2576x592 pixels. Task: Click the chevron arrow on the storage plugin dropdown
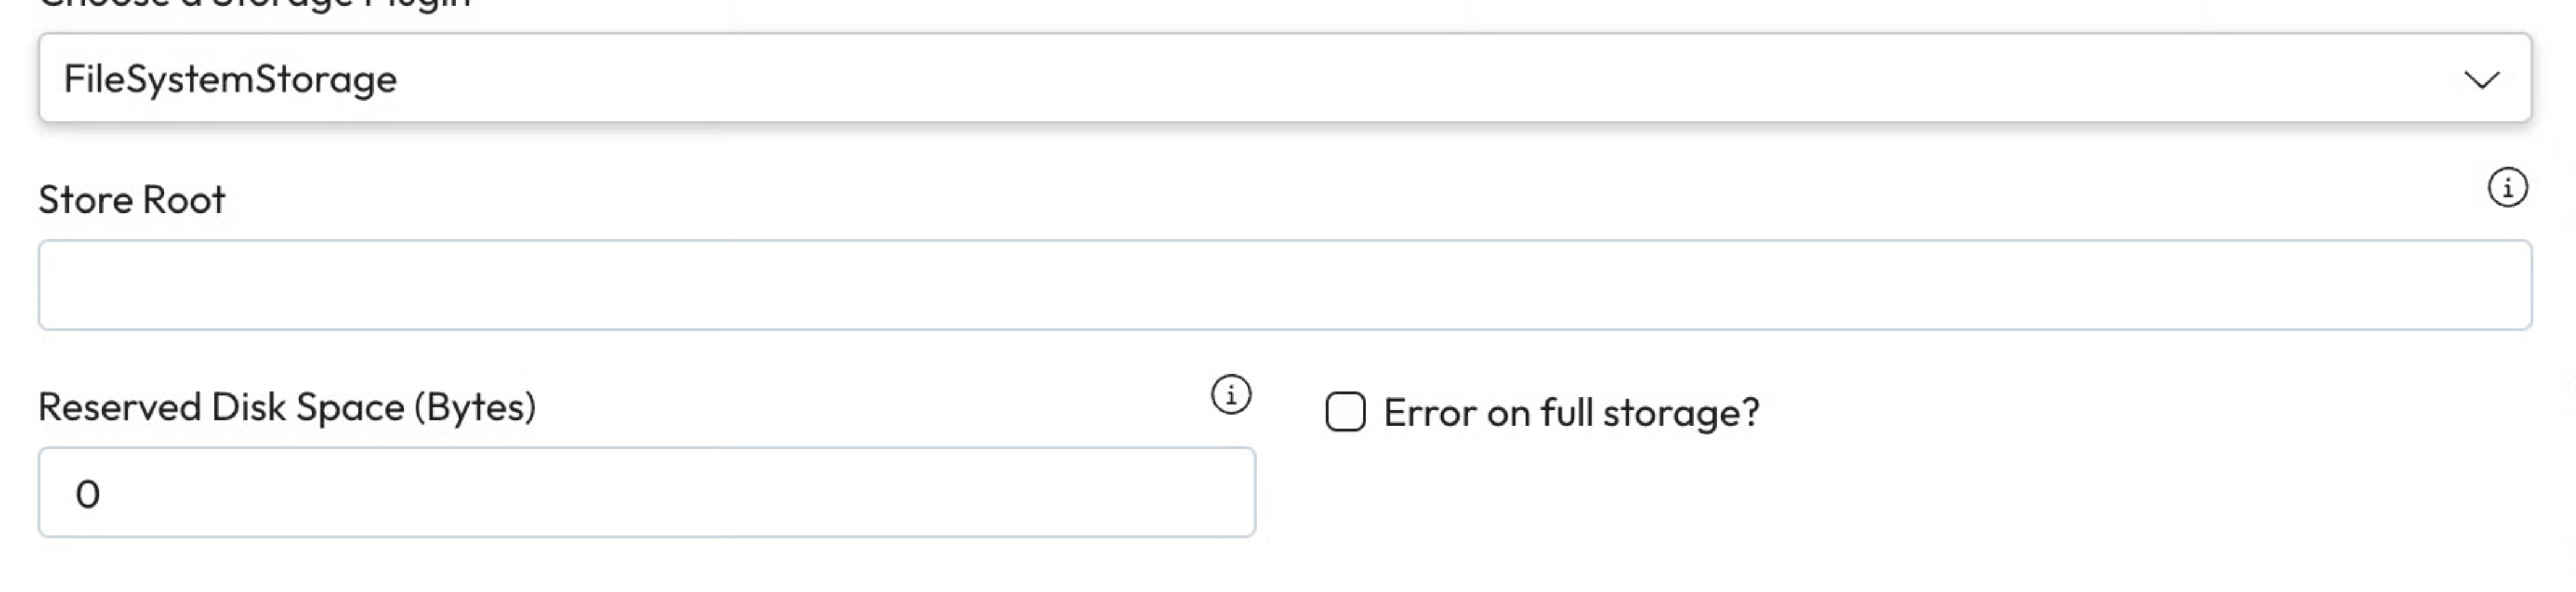(x=2481, y=80)
